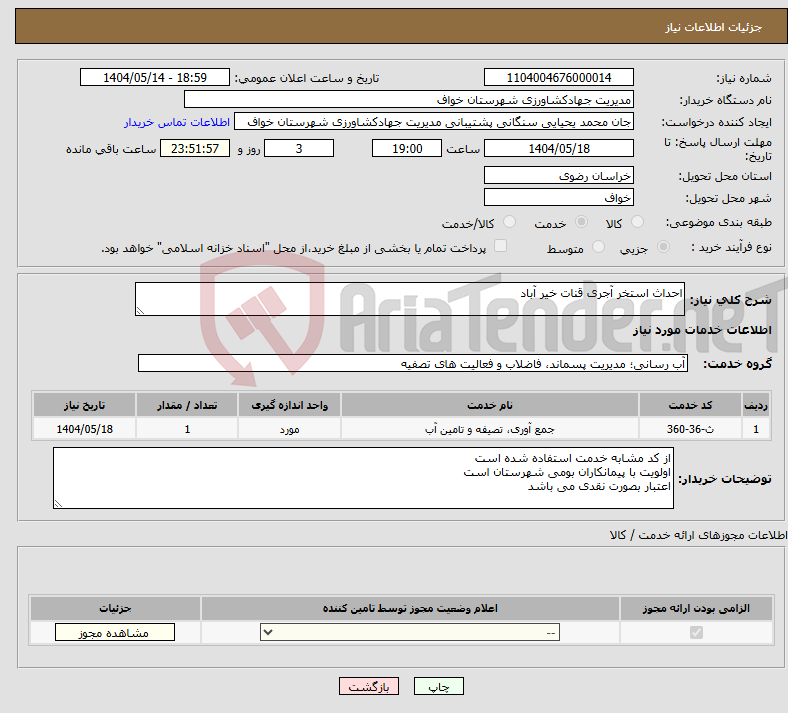Select the خدمت radio button
The image size is (788, 713).
(581, 222)
